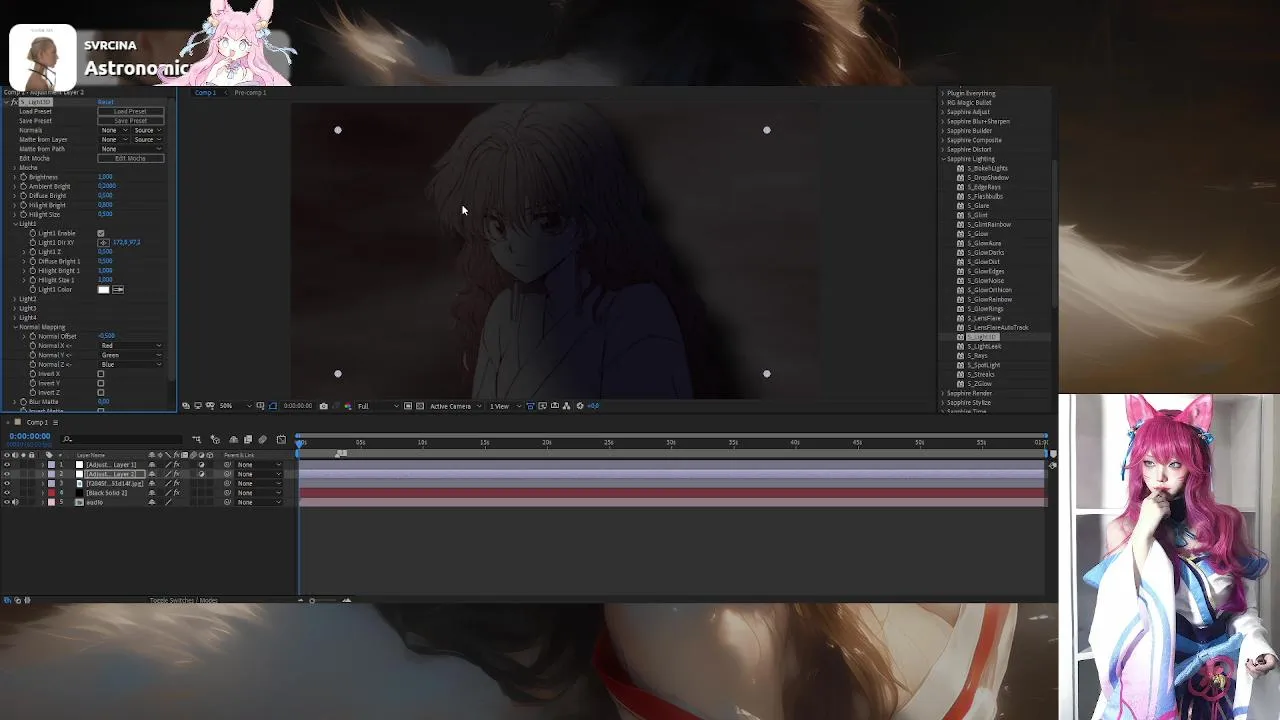The image size is (1280, 720).
Task: Click the Light1 Color eyedropper icon
Action: click(118, 289)
